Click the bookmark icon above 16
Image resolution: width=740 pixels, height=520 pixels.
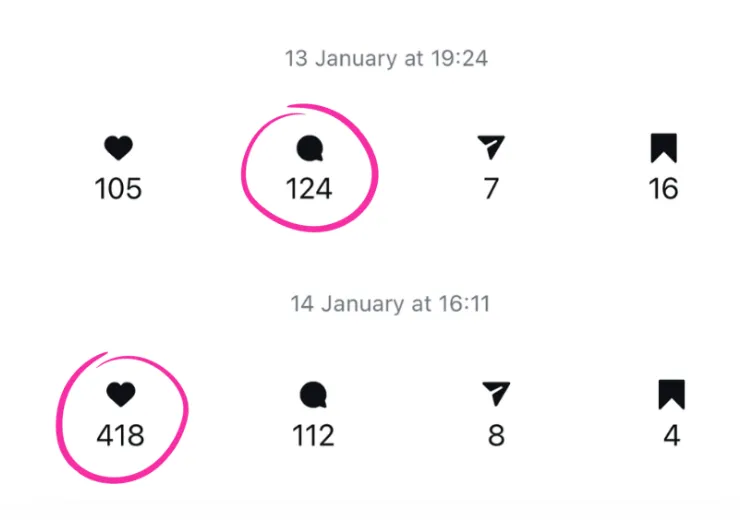pyautogui.click(x=663, y=149)
